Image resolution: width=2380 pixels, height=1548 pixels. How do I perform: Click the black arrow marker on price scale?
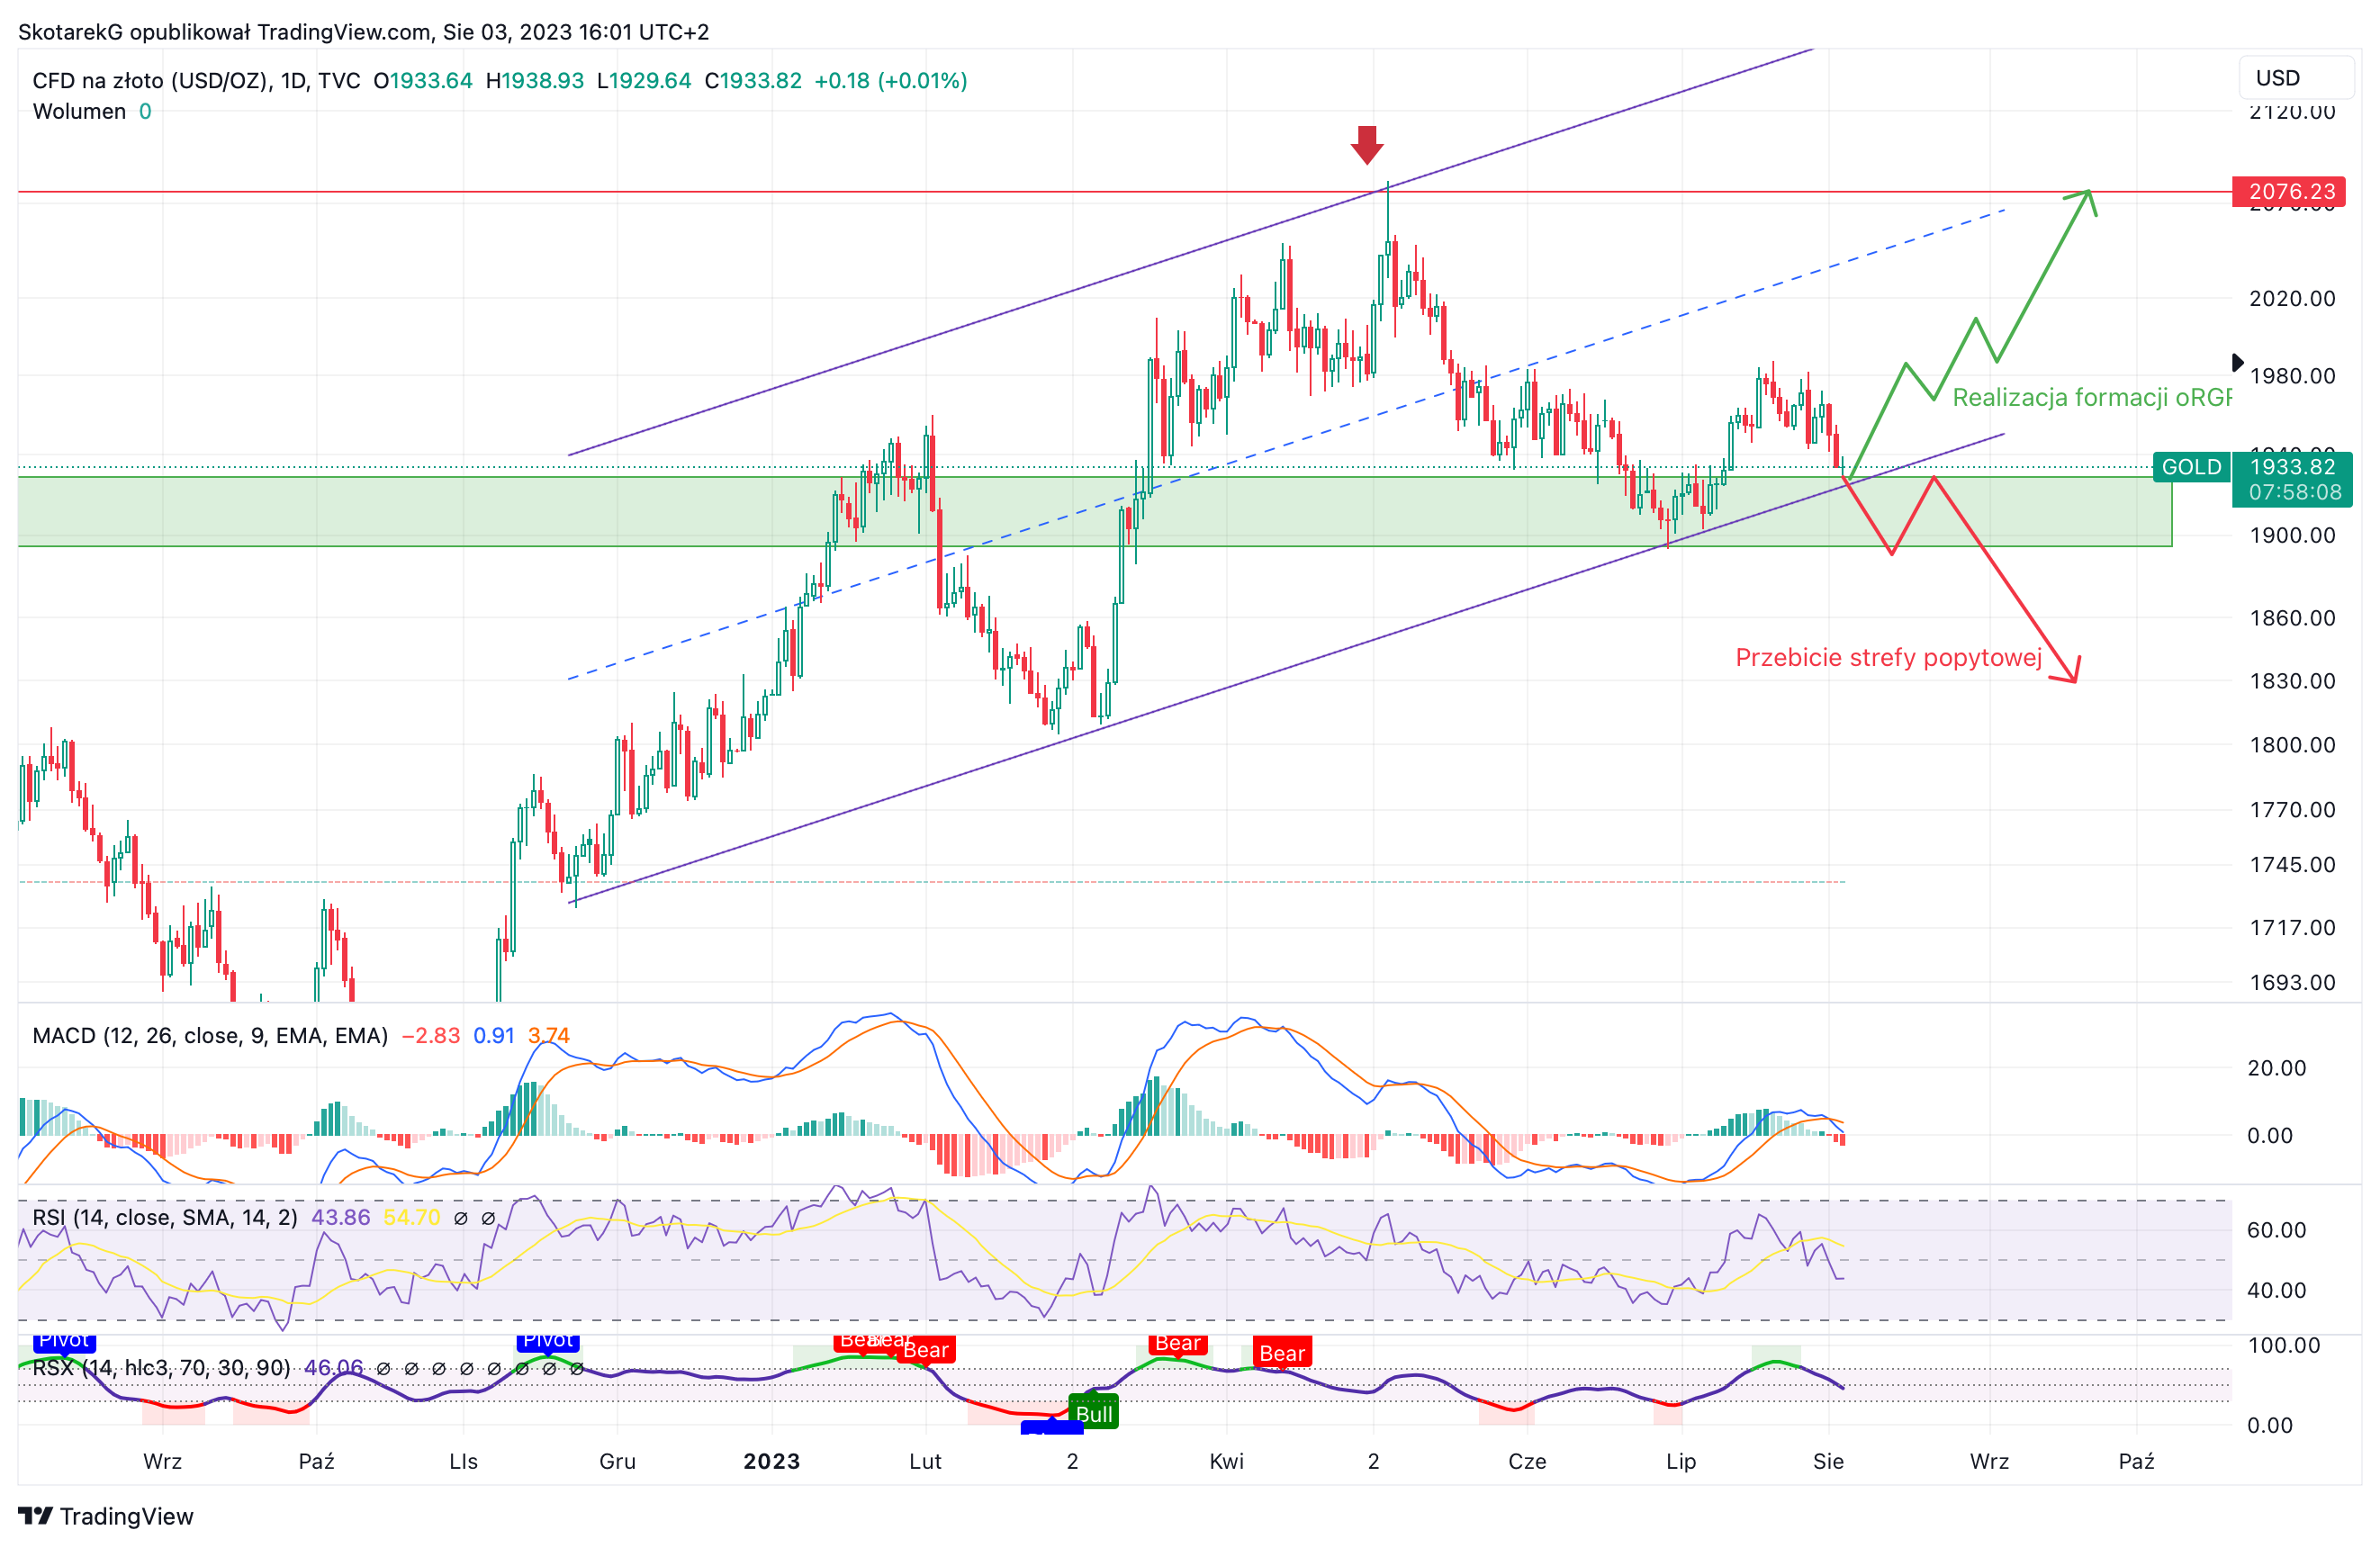[x=2238, y=362]
